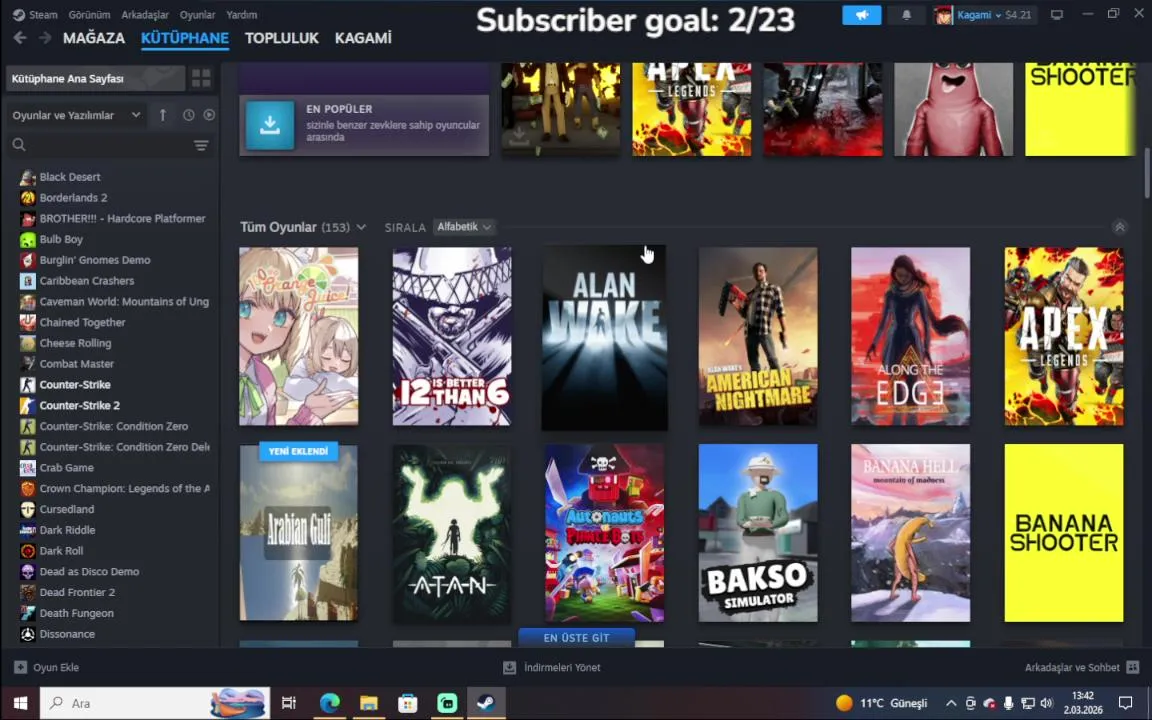
Task: Go to the MAĞAZA tab
Action: [94, 38]
